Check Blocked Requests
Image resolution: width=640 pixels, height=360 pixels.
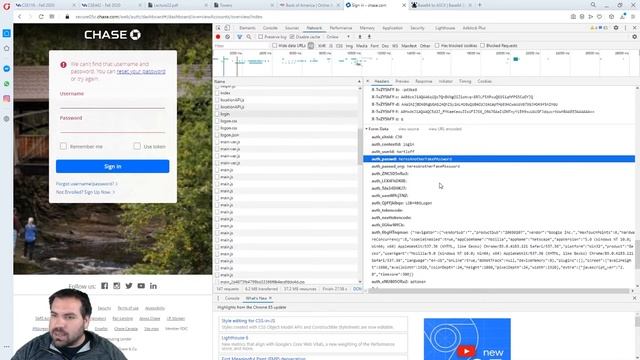point(482,46)
